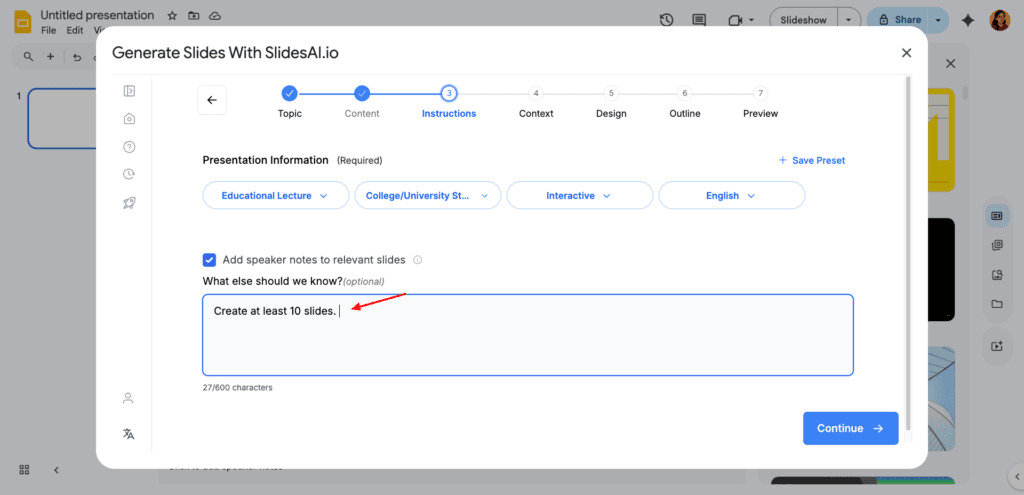Click the cloud save status icon

pyautogui.click(x=214, y=16)
